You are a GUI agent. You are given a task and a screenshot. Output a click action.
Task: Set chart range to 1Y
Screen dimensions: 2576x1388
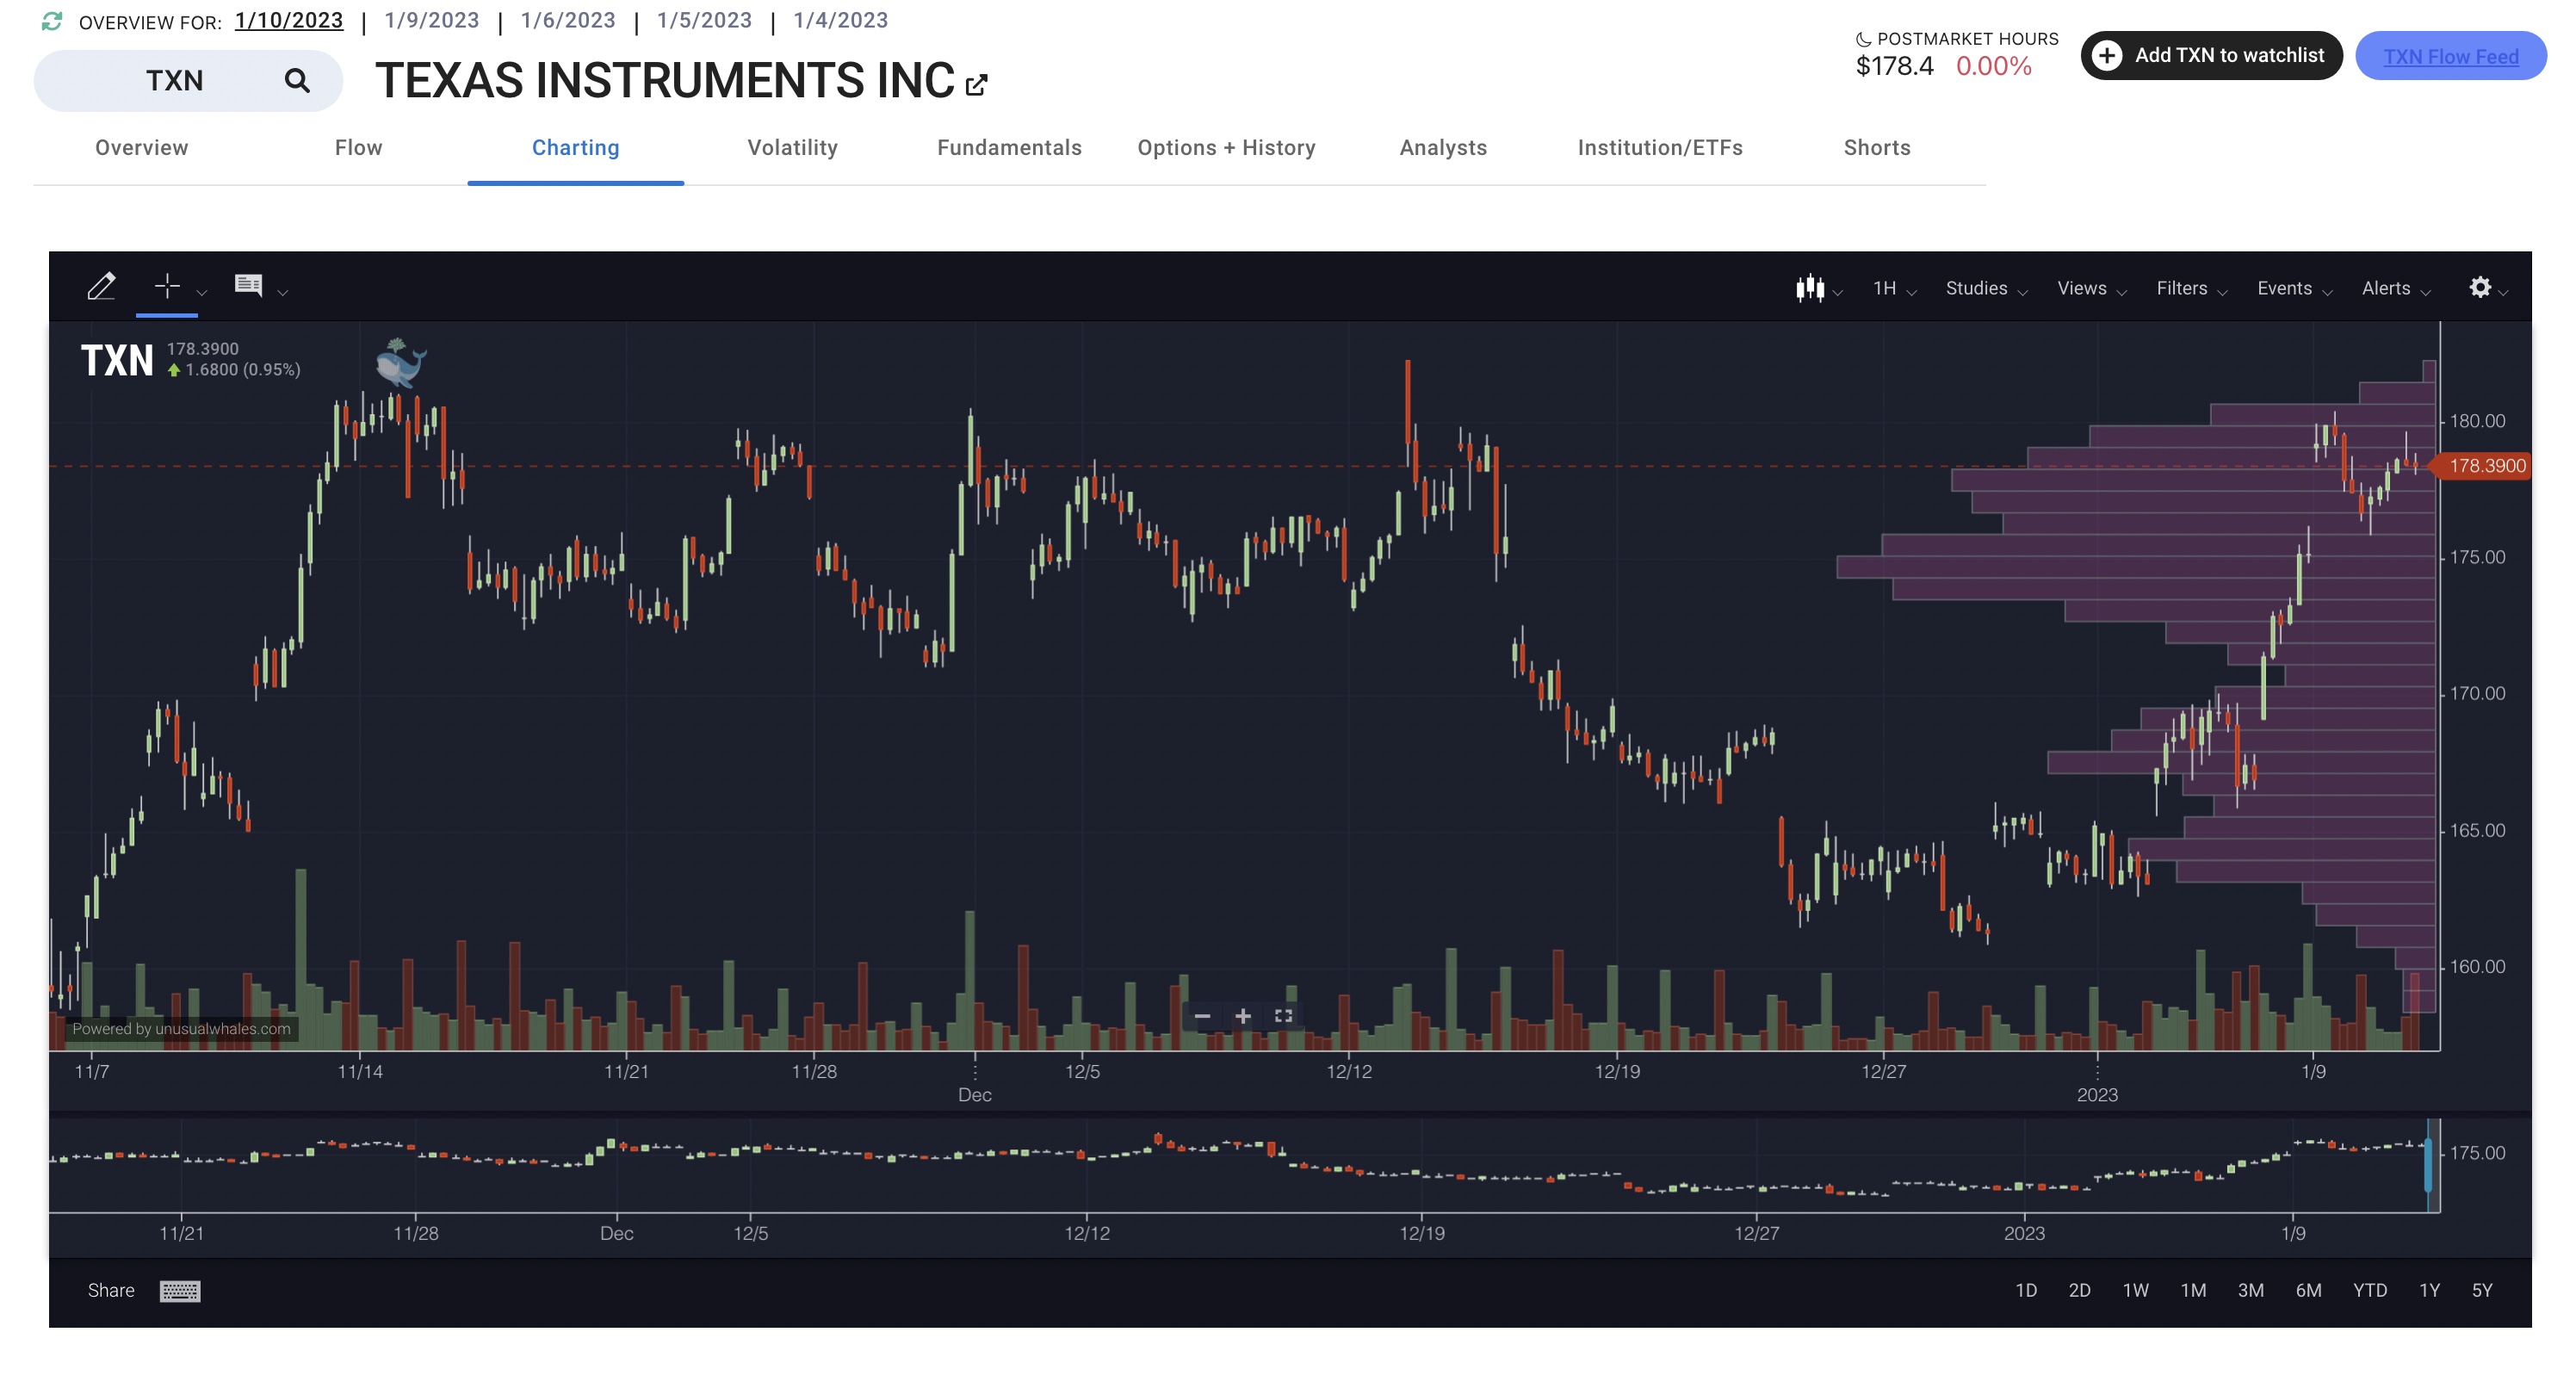2430,1290
